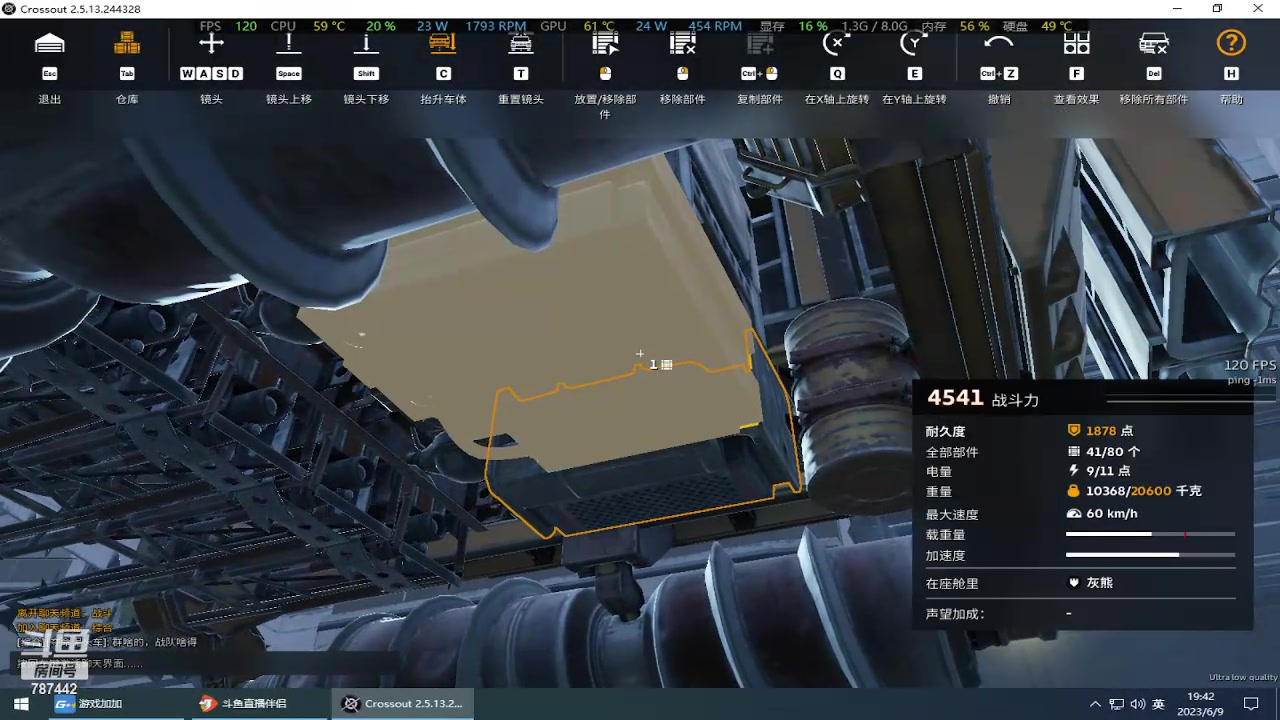The image size is (1280, 720).
Task: Click the 移除所有部件 remove all parts icon
Action: (x=1154, y=43)
